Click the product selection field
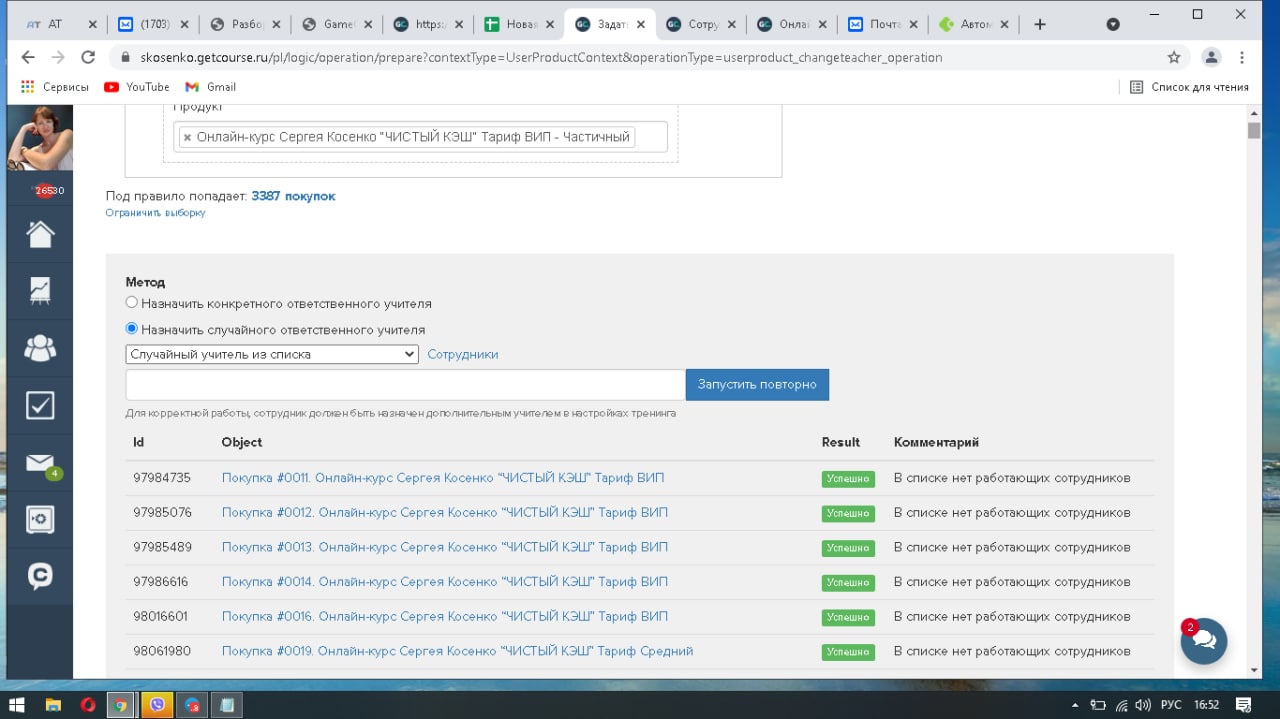The image size is (1280, 719). (x=420, y=137)
